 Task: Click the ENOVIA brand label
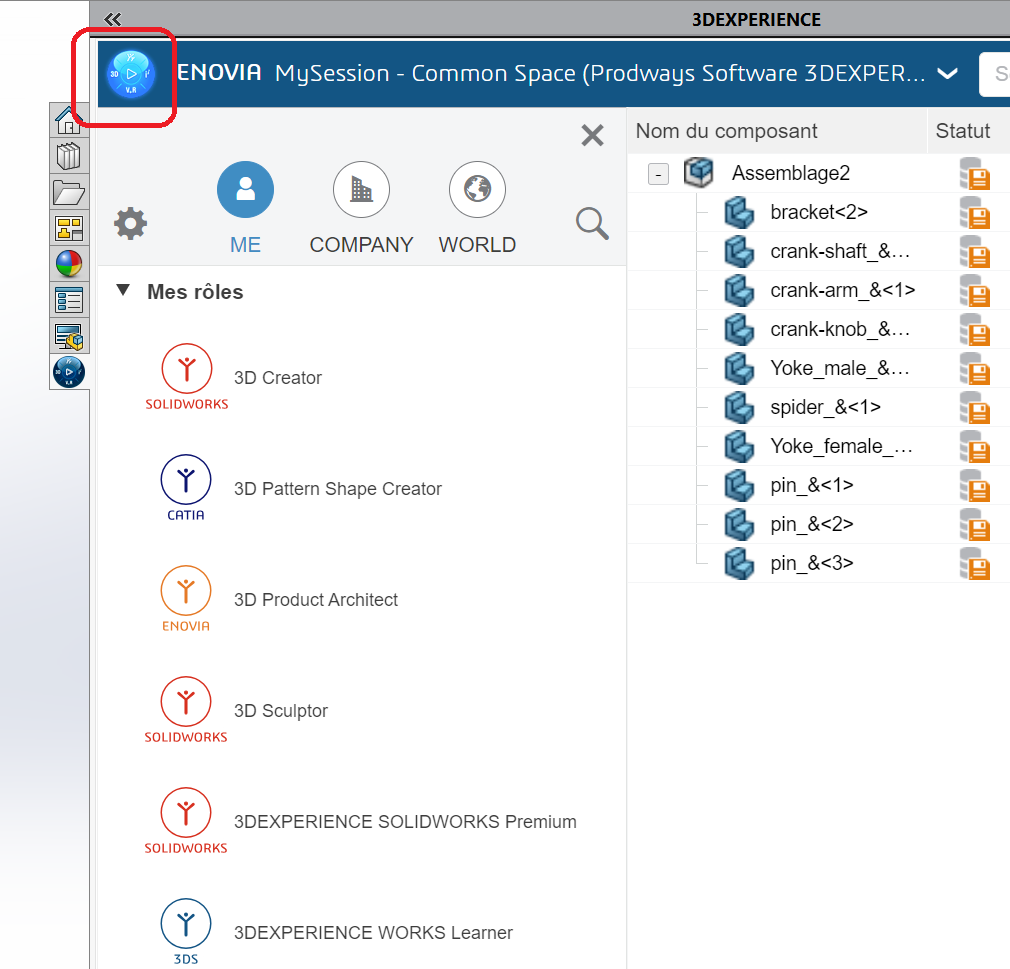pos(219,73)
